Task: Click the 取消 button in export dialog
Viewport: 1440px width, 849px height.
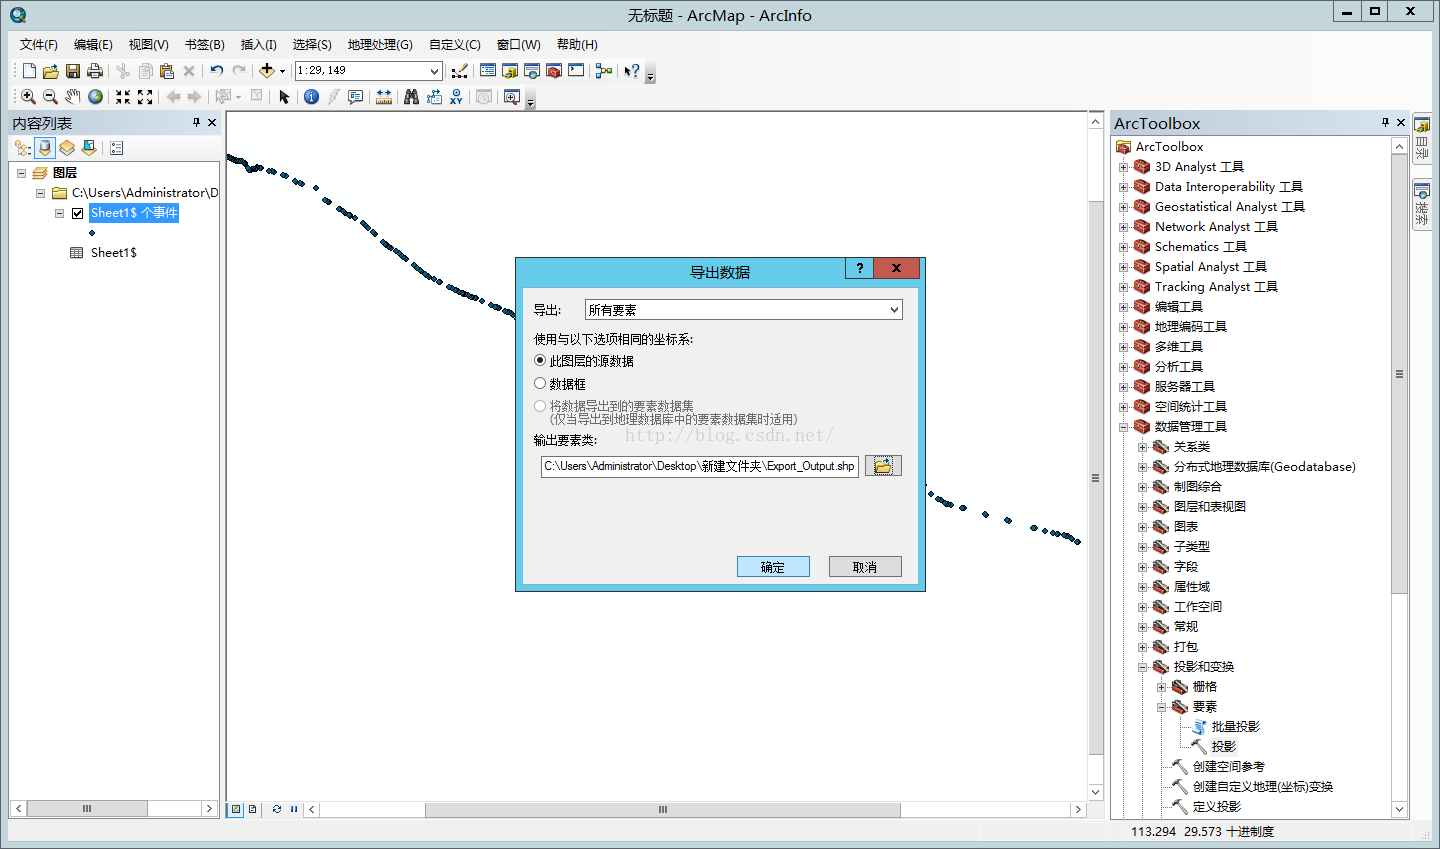Action: [865, 567]
